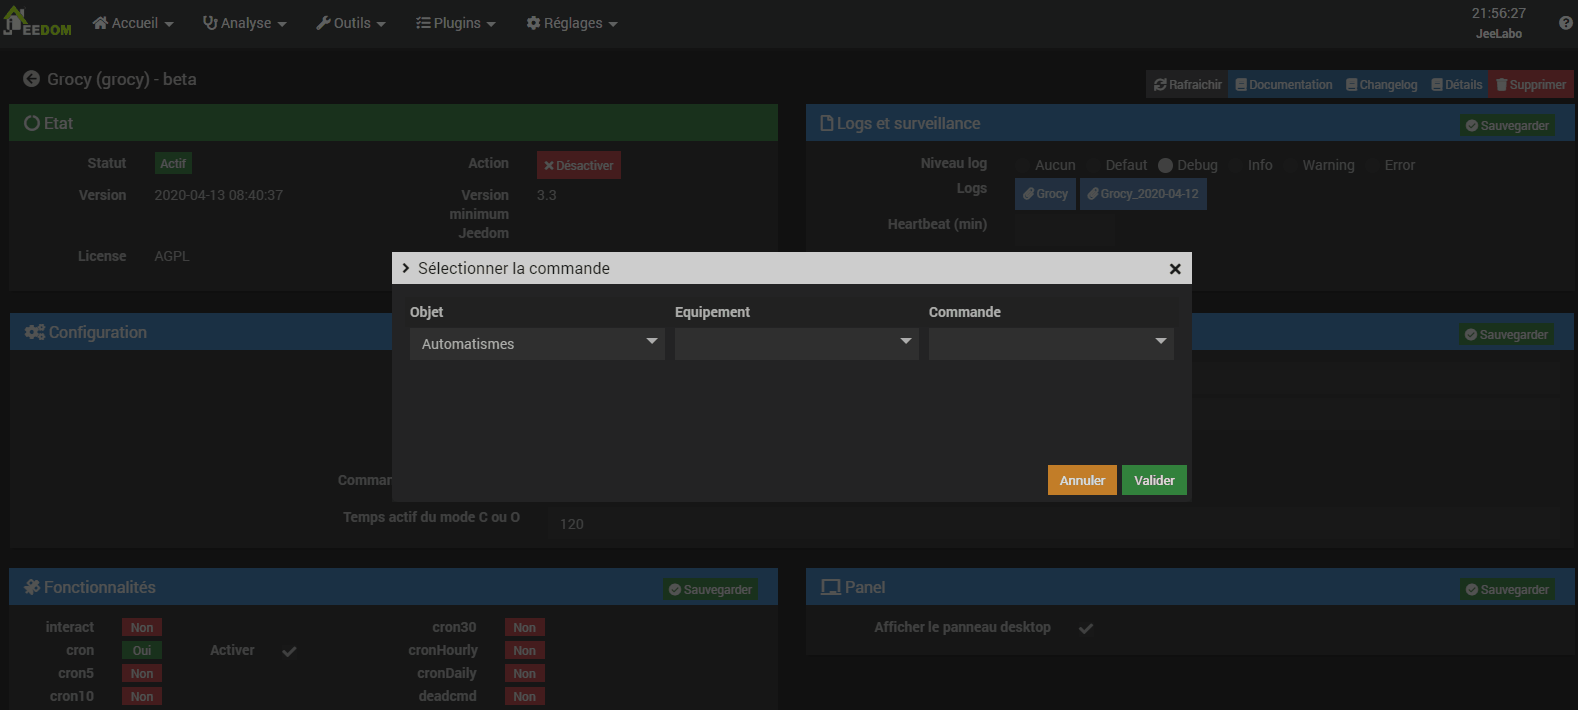The height and width of the screenshot is (710, 1578).
Task: Close the Sélectionner la commande dialog
Action: click(1175, 269)
